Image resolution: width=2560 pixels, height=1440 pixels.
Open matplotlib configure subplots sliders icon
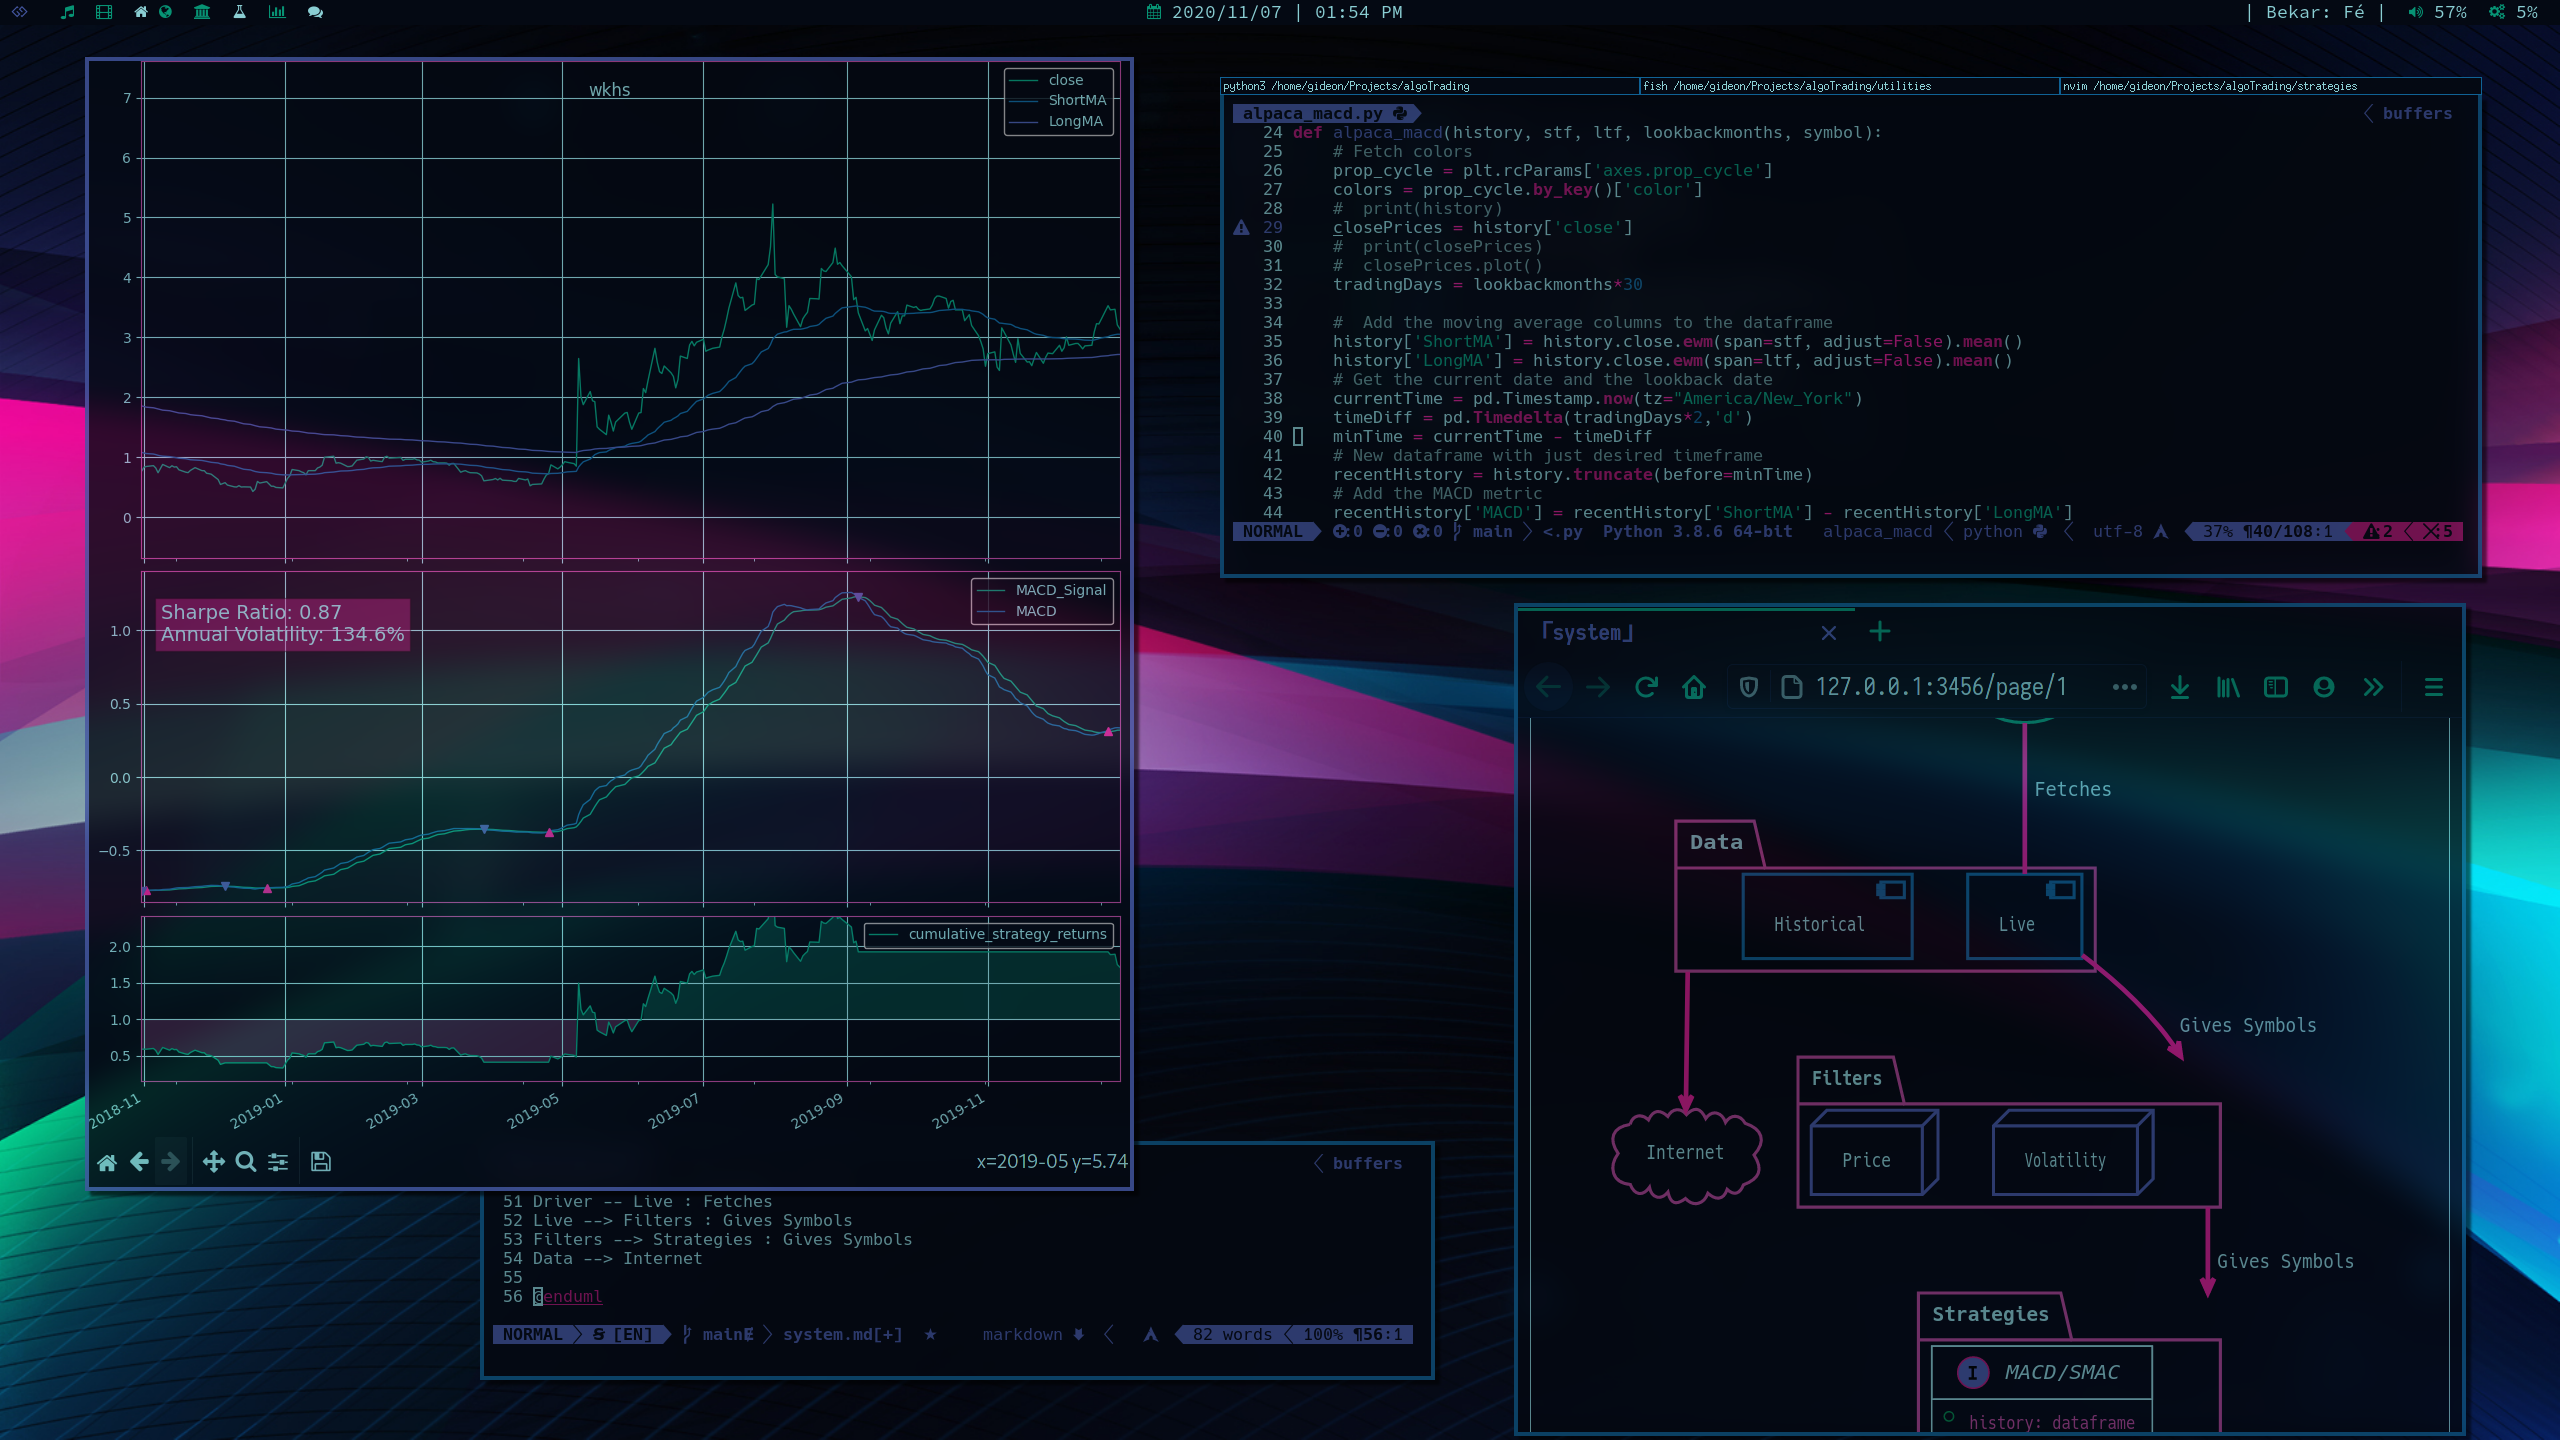pyautogui.click(x=278, y=1162)
